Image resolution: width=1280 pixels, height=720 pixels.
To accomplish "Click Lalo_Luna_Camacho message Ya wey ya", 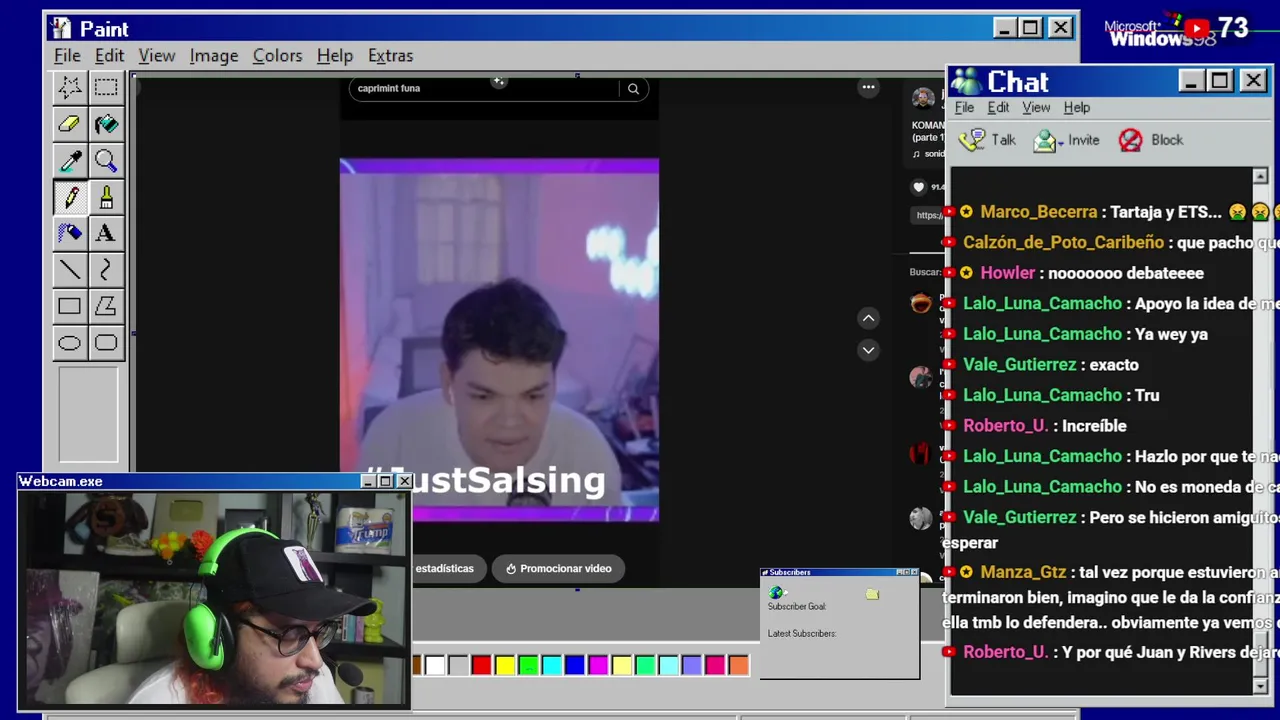I will (x=1085, y=334).
